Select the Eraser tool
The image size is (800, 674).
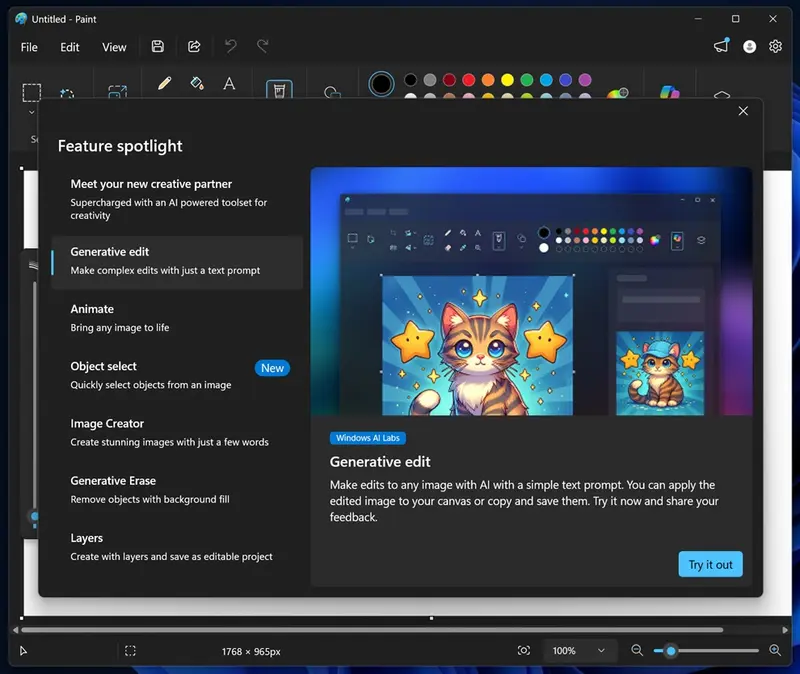click(279, 86)
